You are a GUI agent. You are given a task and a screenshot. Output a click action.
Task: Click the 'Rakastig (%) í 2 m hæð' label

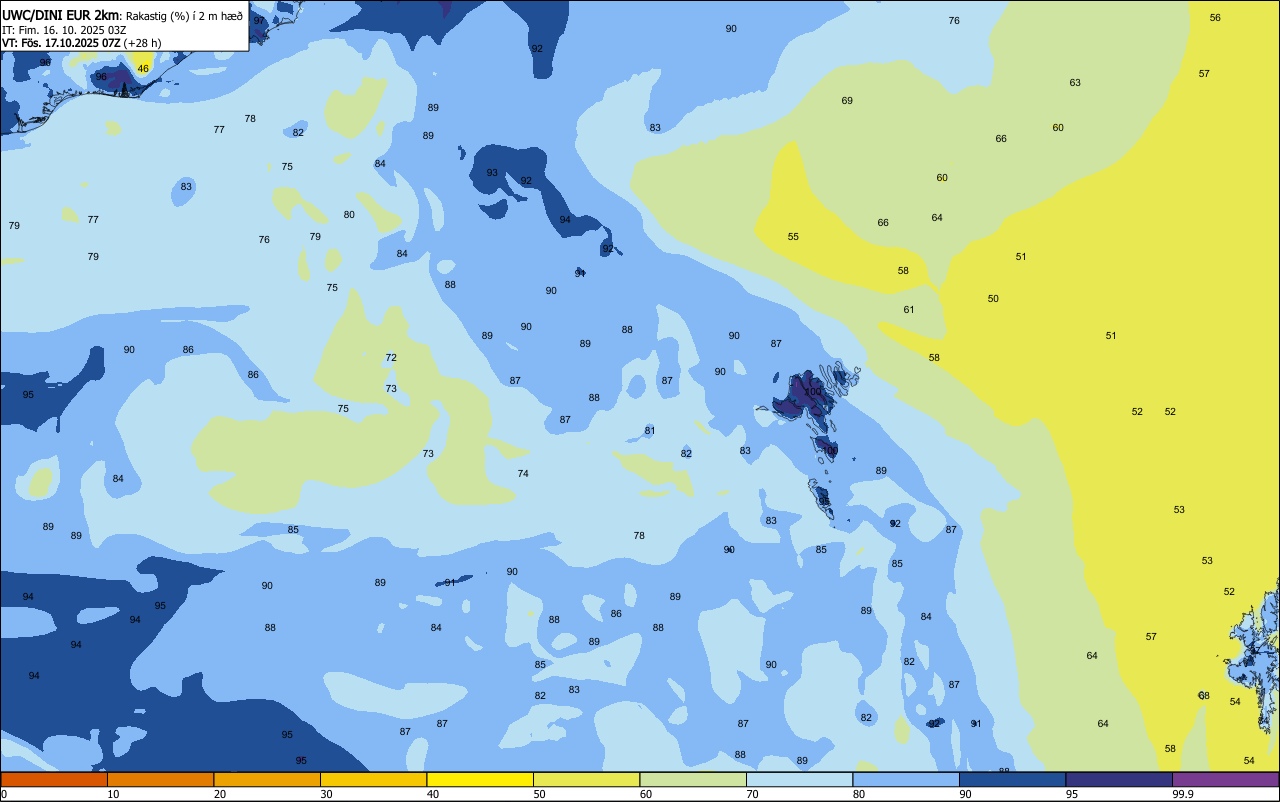coord(184,16)
